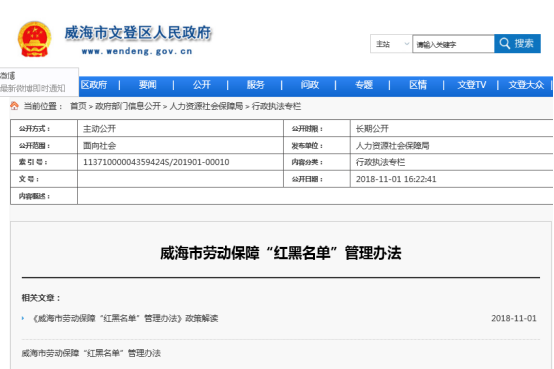This screenshot has height=369, width=554.
Task: Go to the 公开 navigation tab
Action: (x=202, y=85)
